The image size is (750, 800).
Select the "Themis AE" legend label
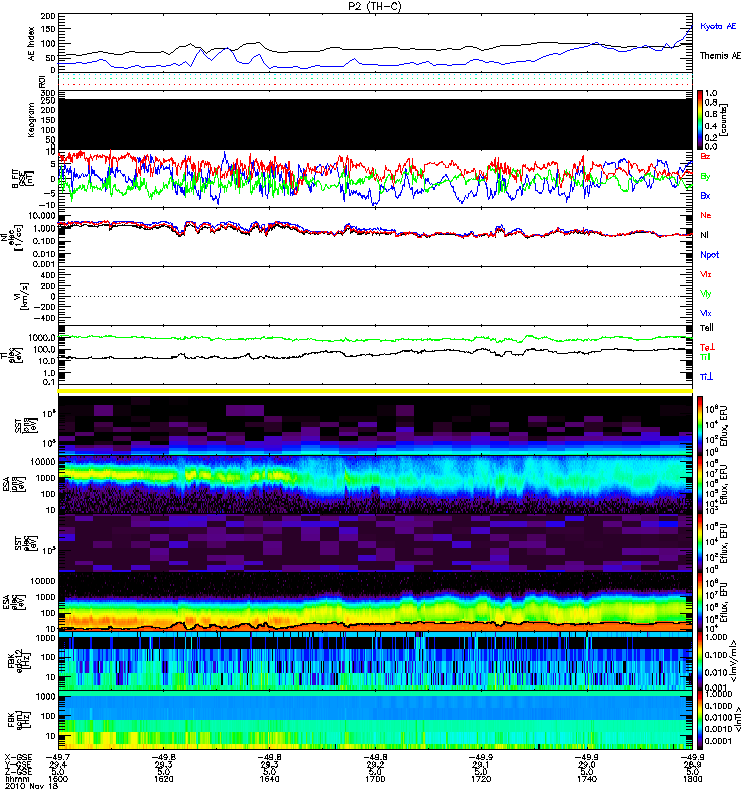point(720,56)
